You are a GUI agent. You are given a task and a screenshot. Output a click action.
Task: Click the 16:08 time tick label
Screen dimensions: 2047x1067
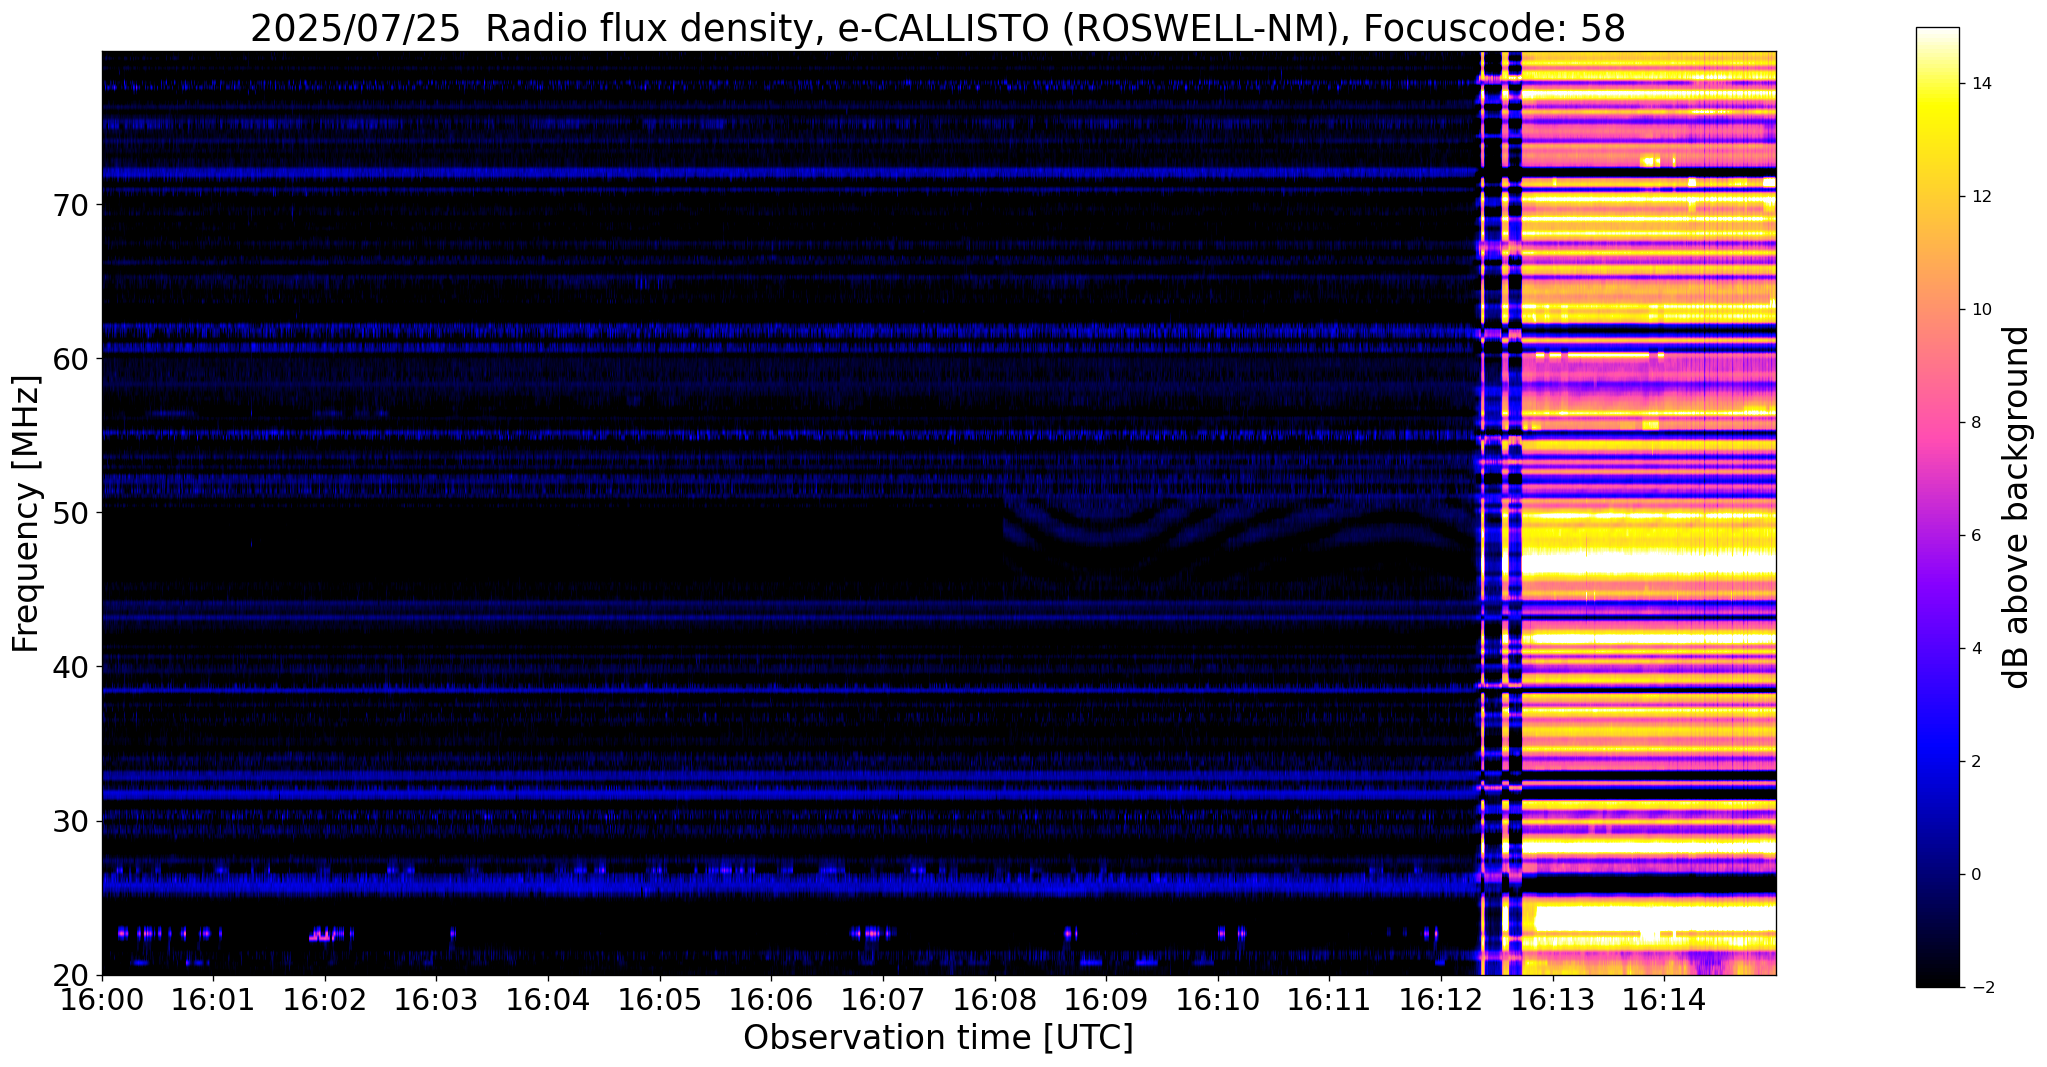click(x=995, y=1001)
